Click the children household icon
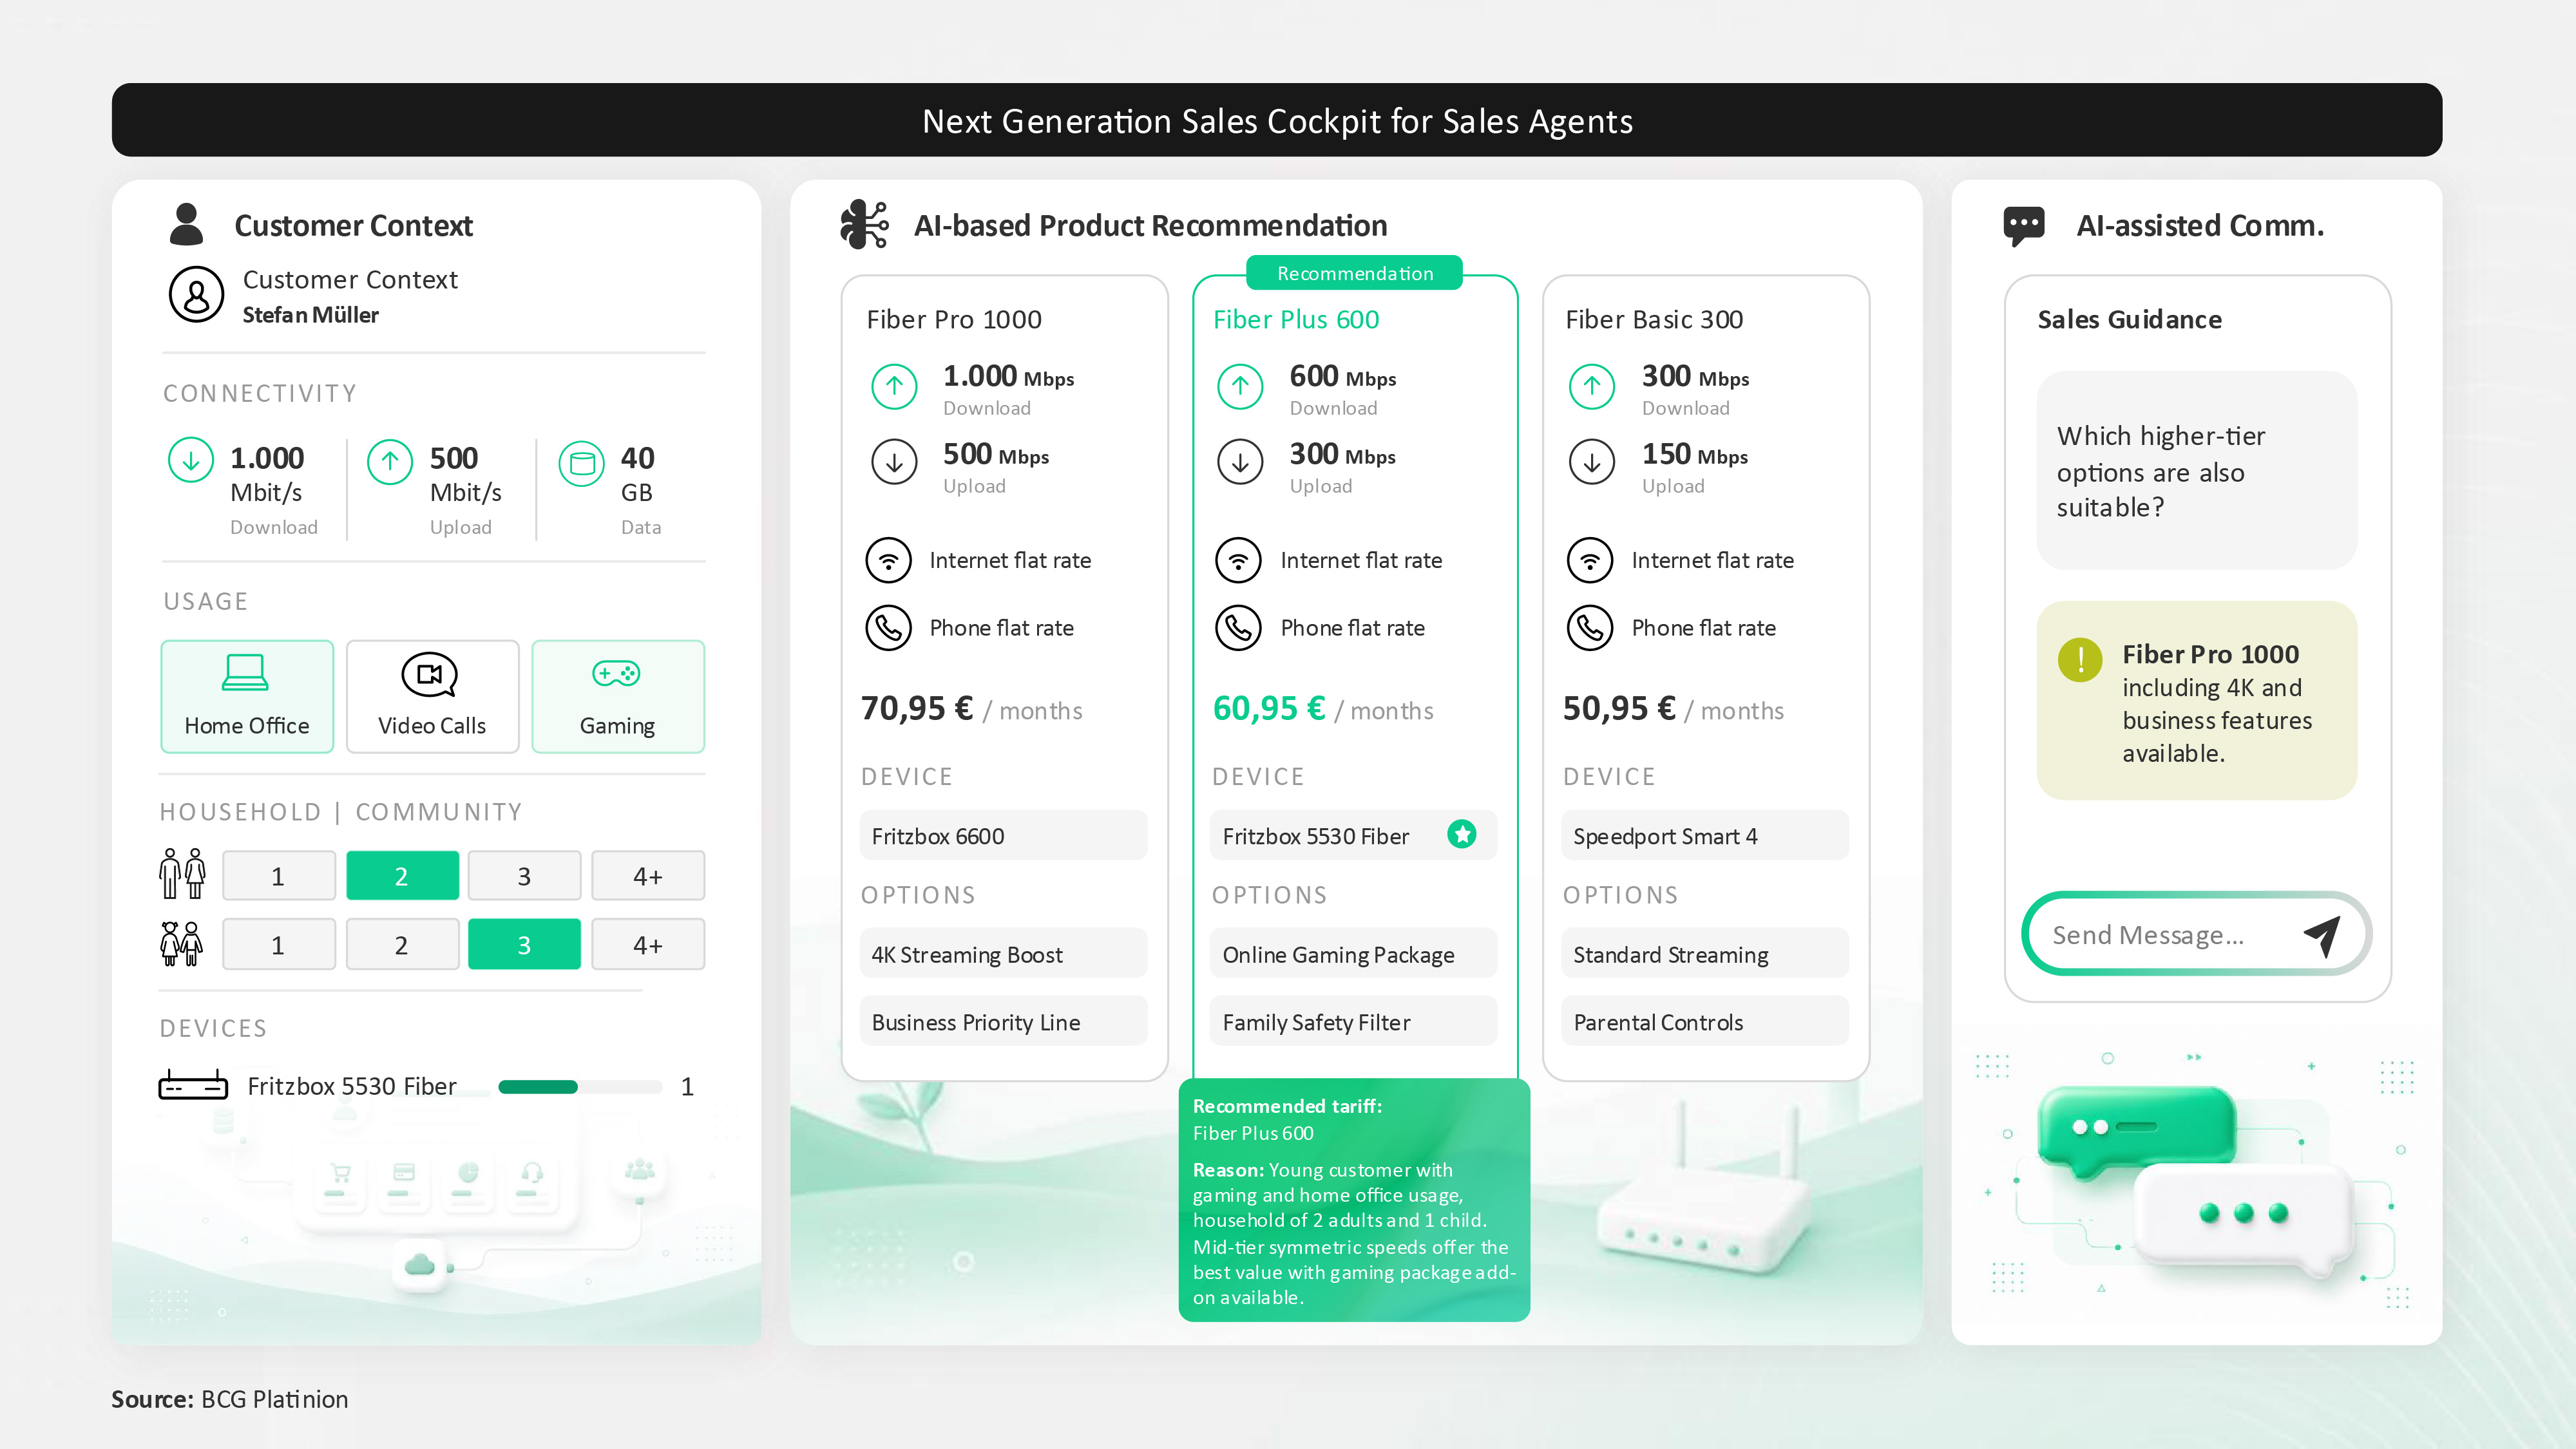 pos(182,943)
